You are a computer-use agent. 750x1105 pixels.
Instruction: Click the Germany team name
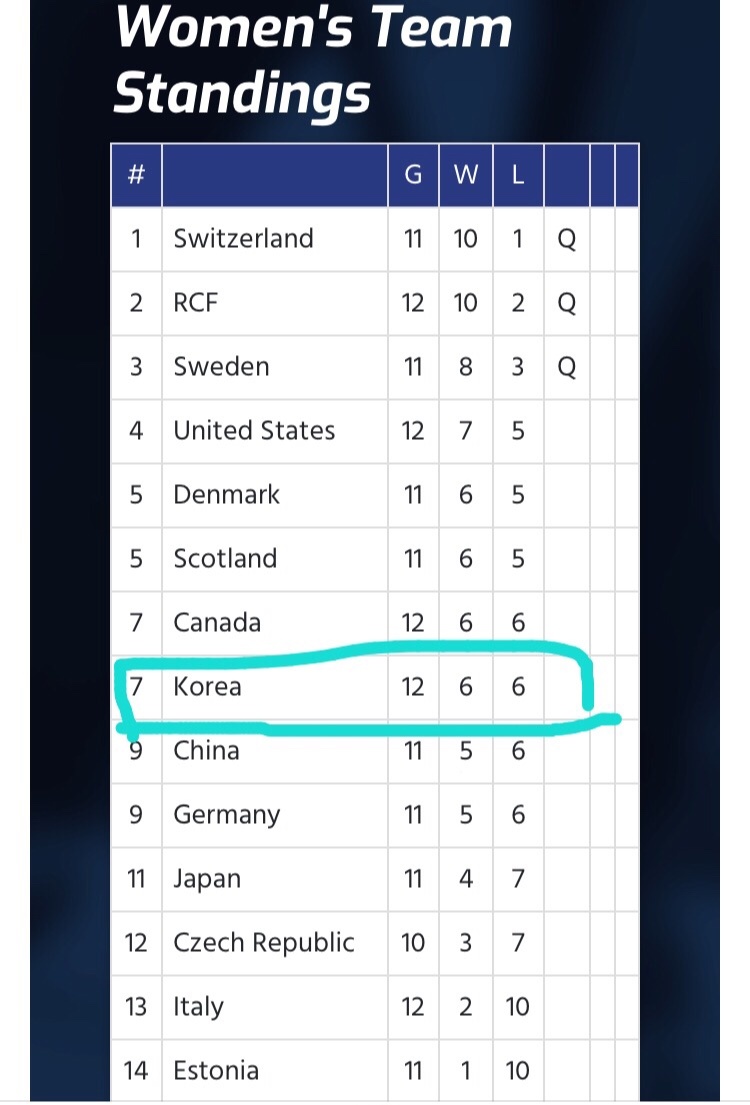pyautogui.click(x=226, y=815)
